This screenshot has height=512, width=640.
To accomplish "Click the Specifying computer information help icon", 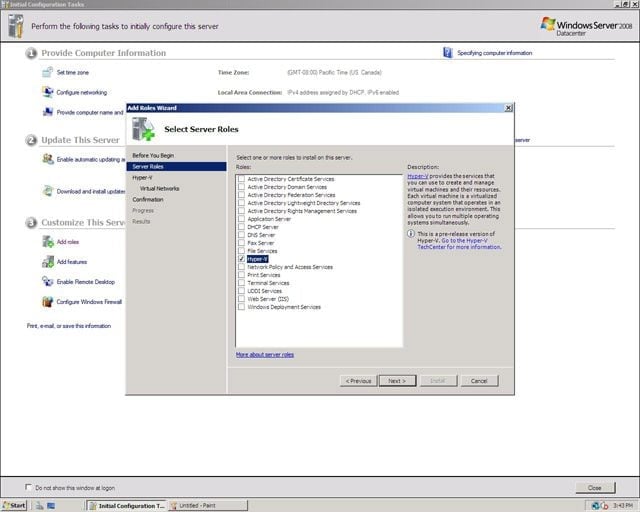I will click(x=448, y=53).
